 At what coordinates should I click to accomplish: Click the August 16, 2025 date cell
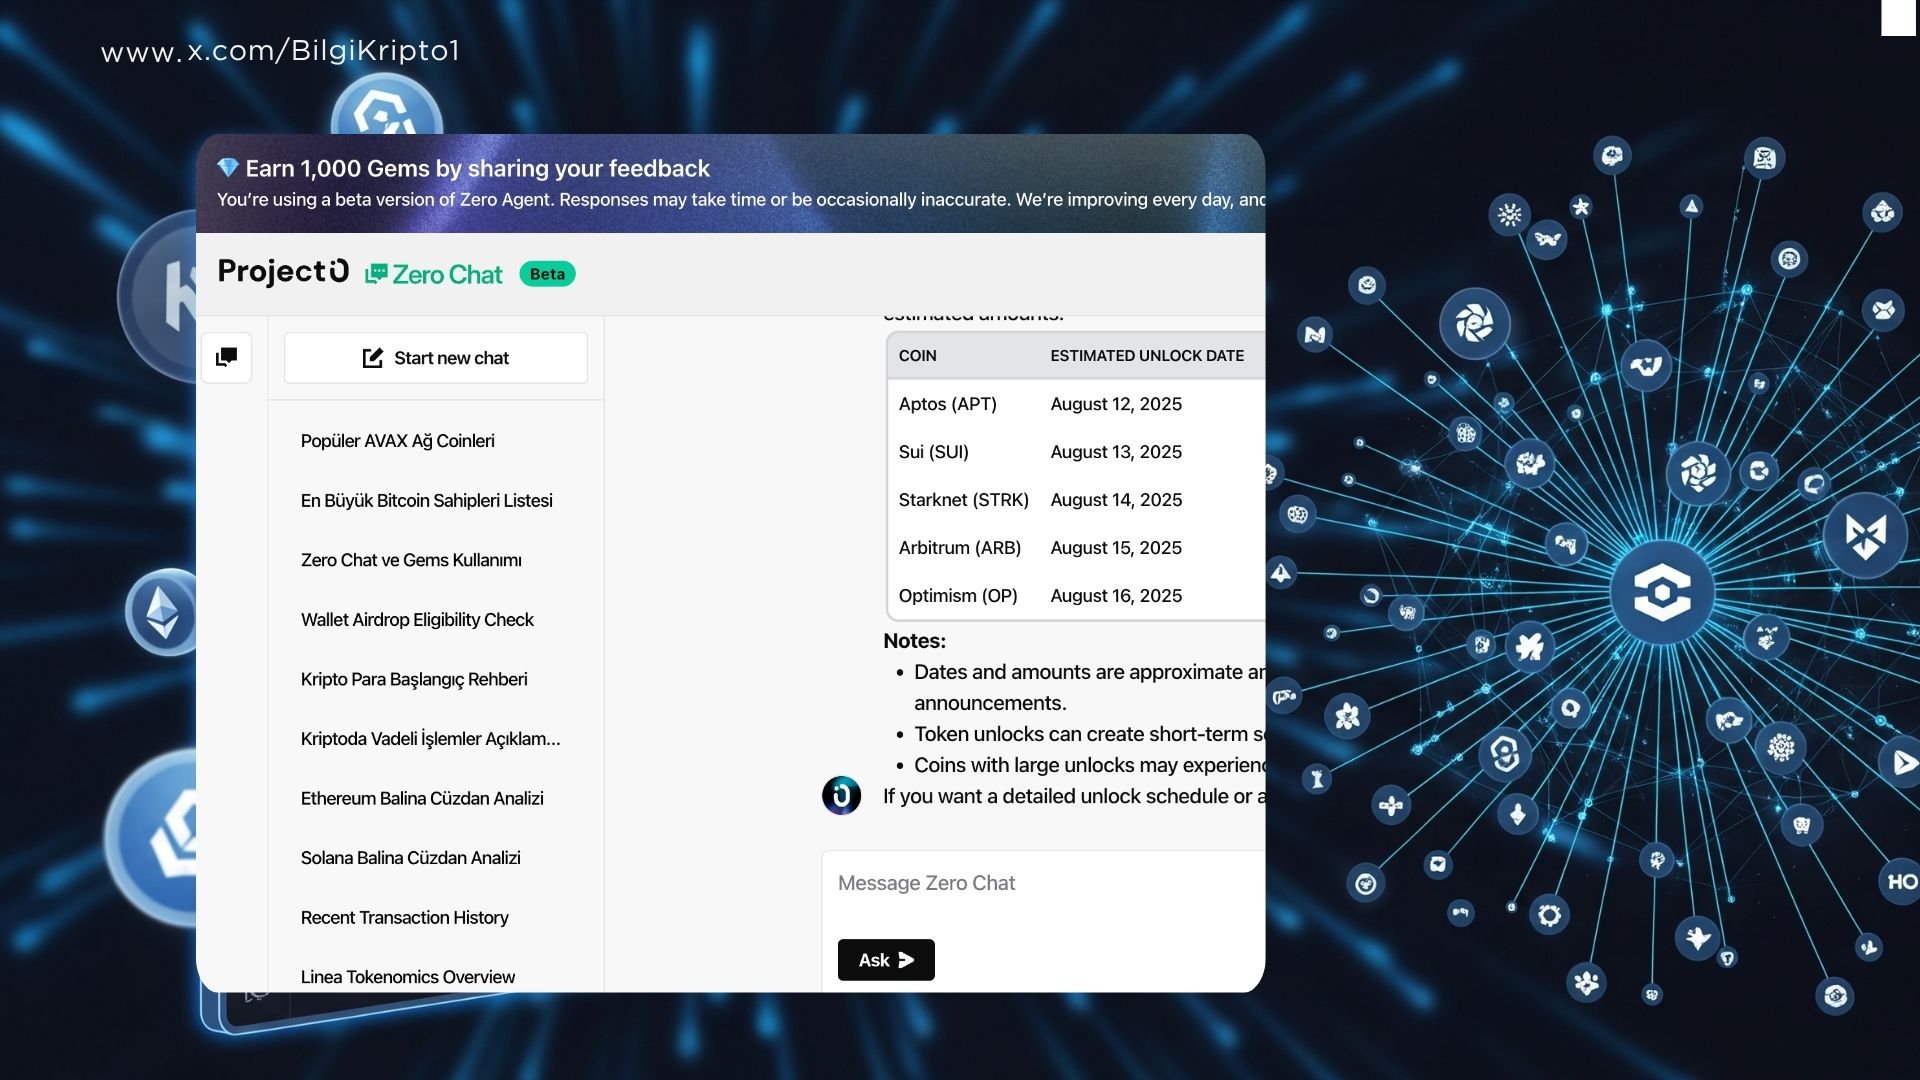(x=1116, y=596)
